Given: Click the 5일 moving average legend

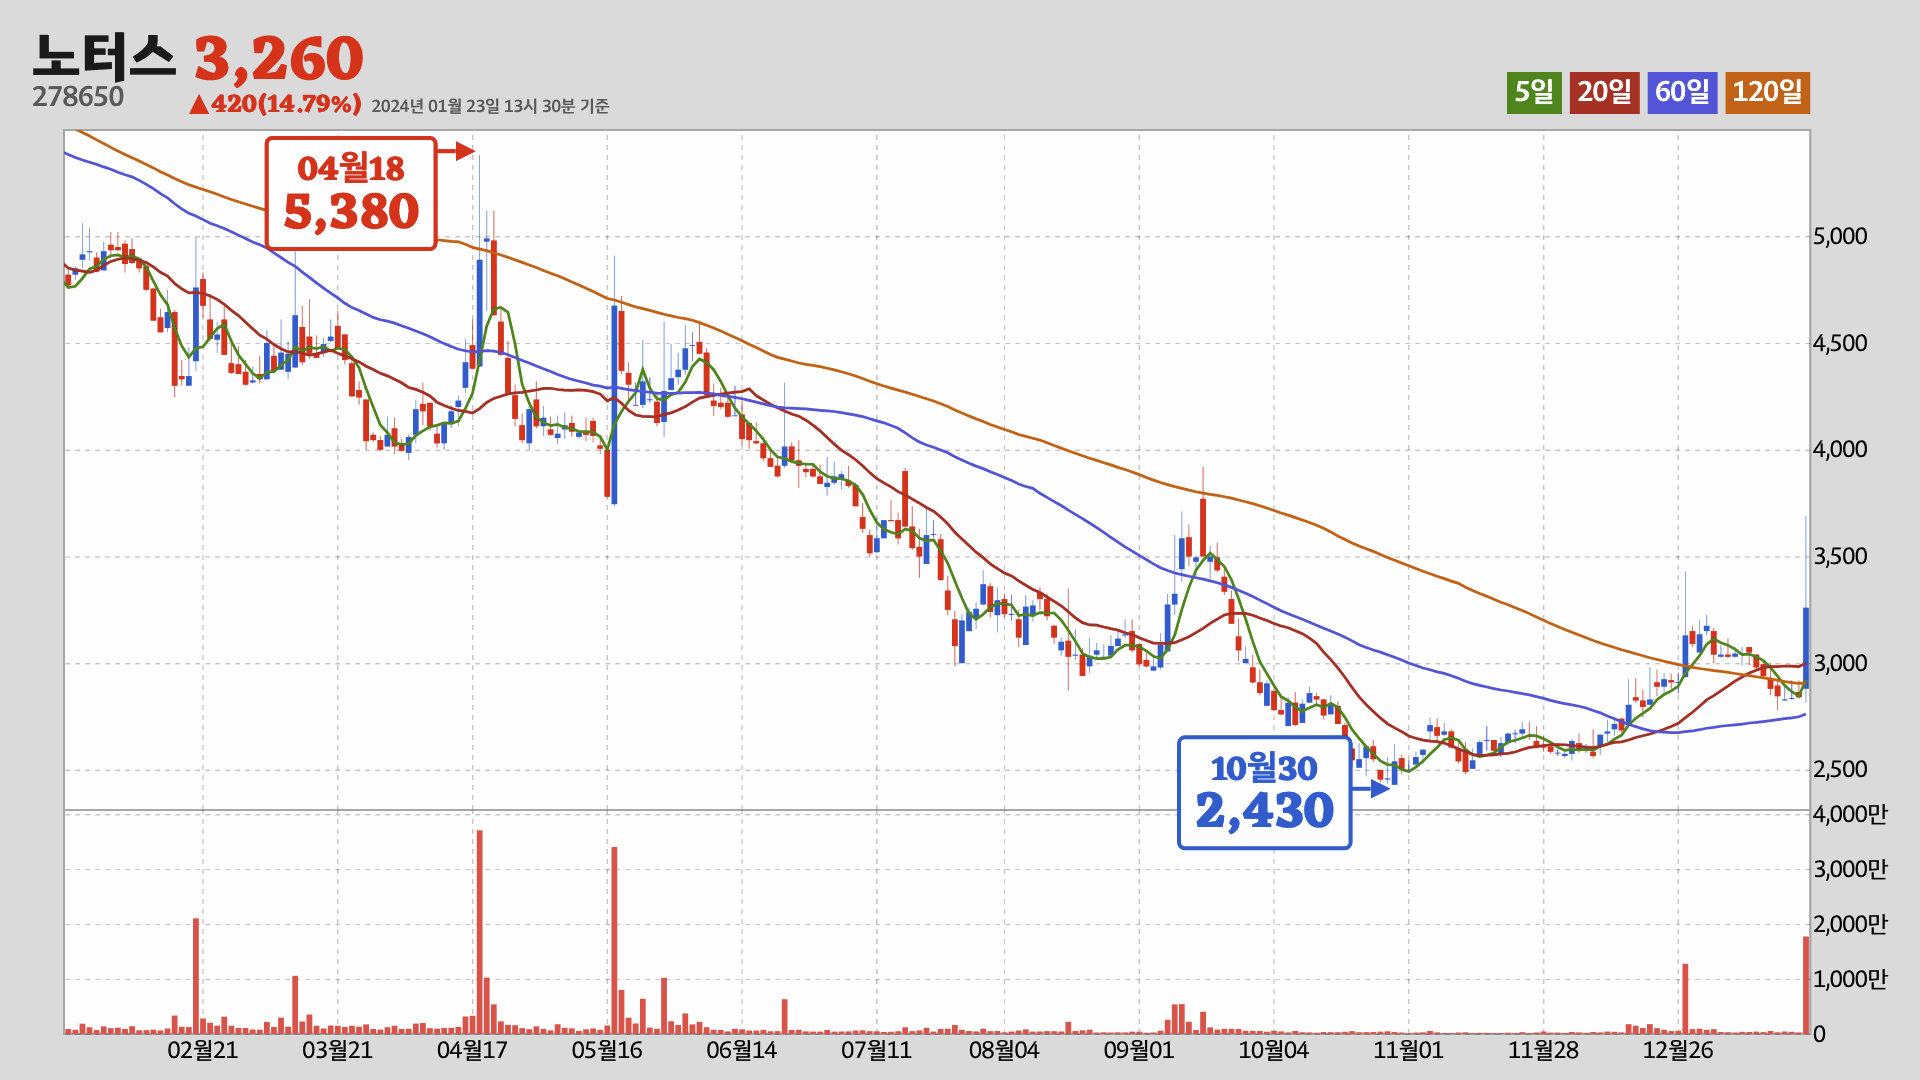Looking at the screenshot, I should (1534, 92).
